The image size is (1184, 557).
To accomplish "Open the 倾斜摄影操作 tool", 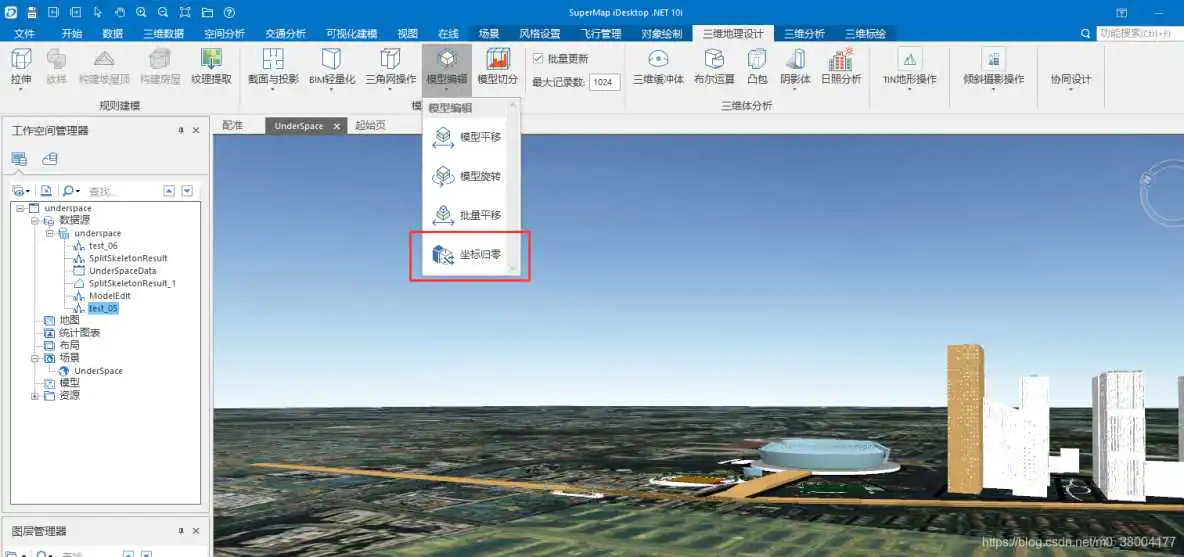I will [x=993, y=68].
